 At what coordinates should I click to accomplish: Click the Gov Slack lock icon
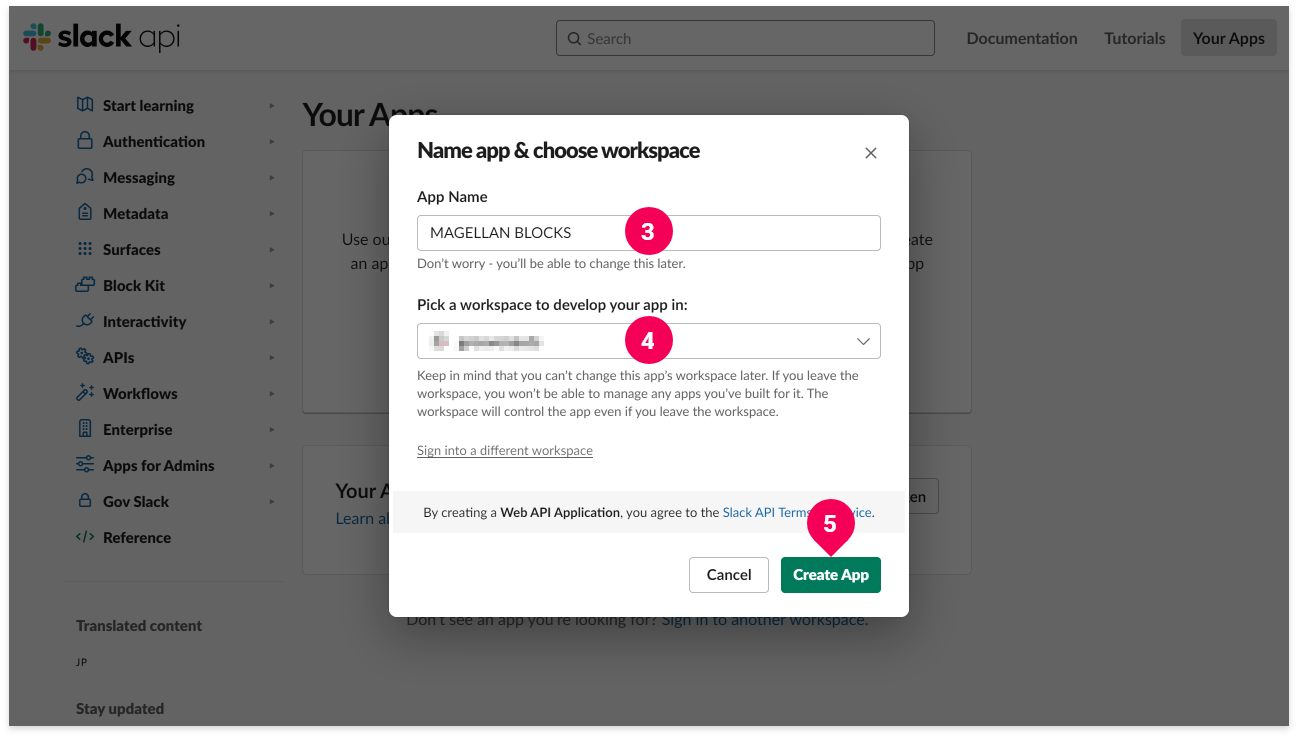pyautogui.click(x=85, y=501)
